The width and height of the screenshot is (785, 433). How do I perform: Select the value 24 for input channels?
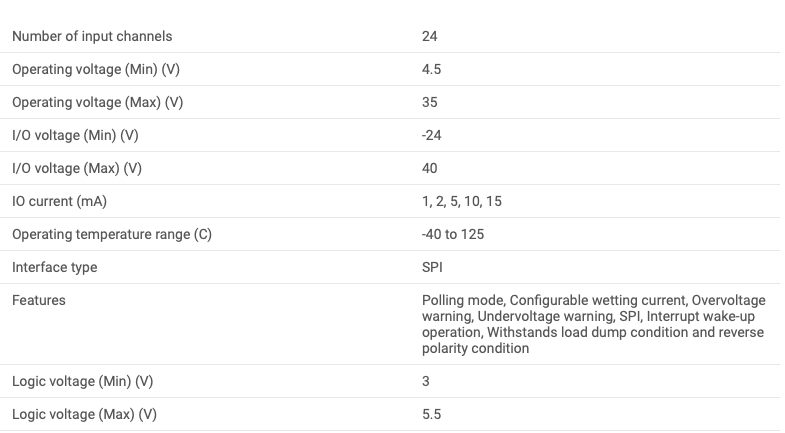430,37
